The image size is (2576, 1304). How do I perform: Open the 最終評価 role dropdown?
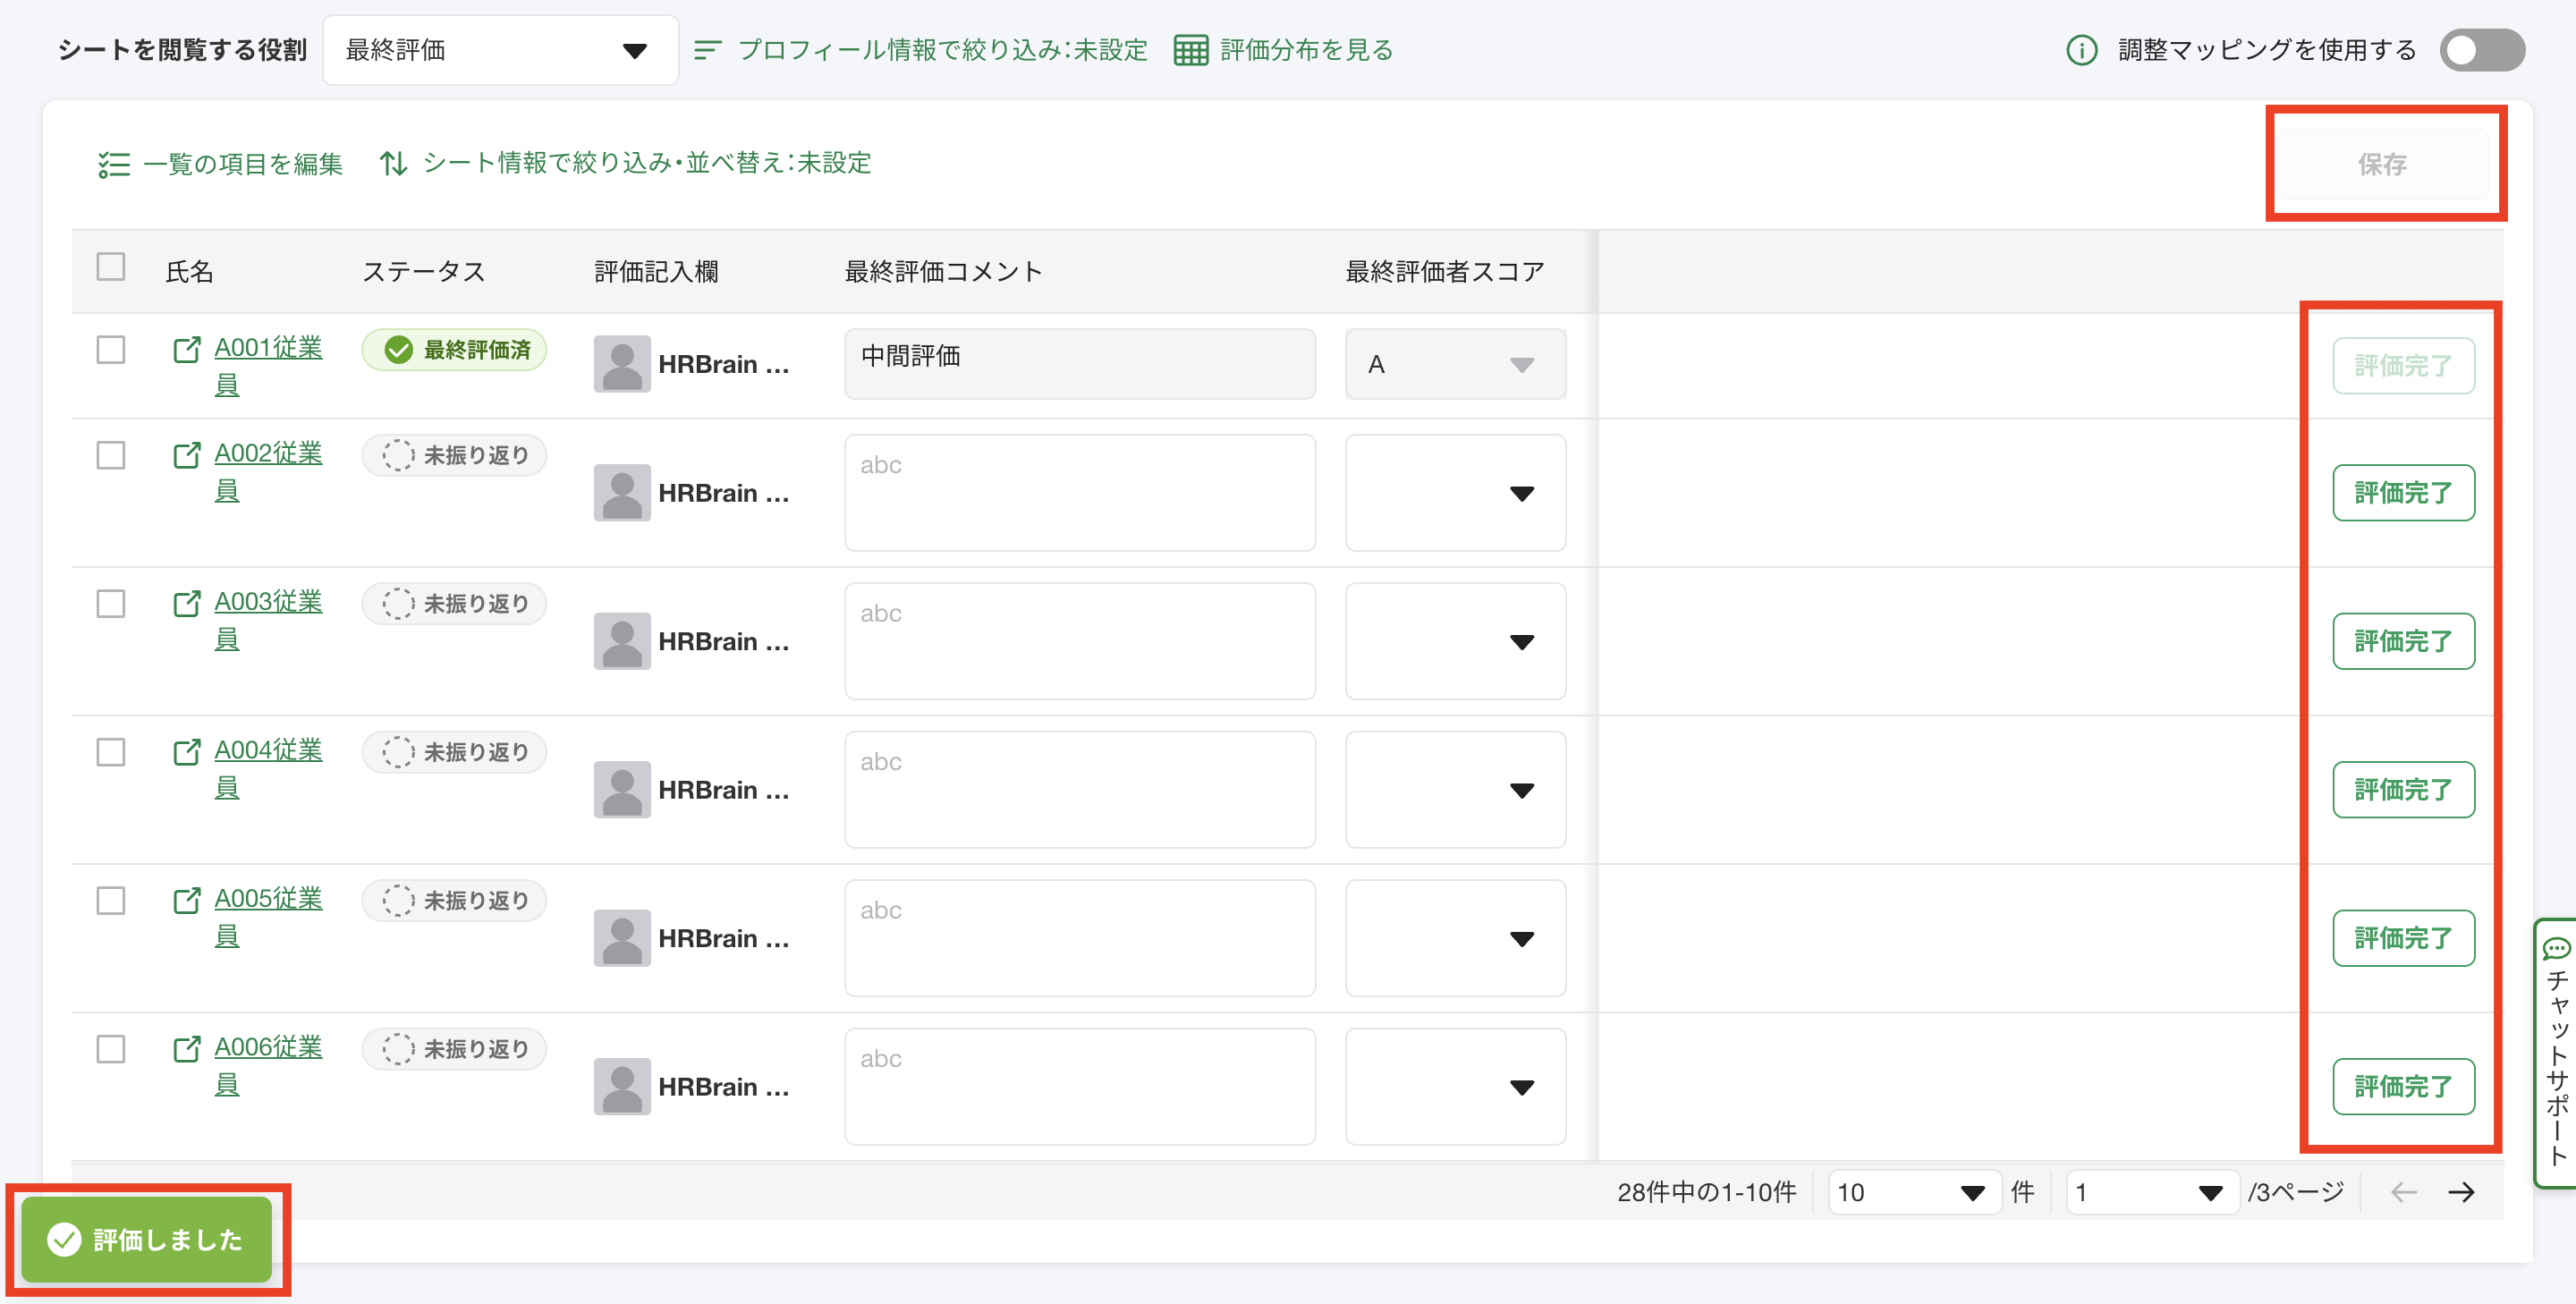point(500,50)
